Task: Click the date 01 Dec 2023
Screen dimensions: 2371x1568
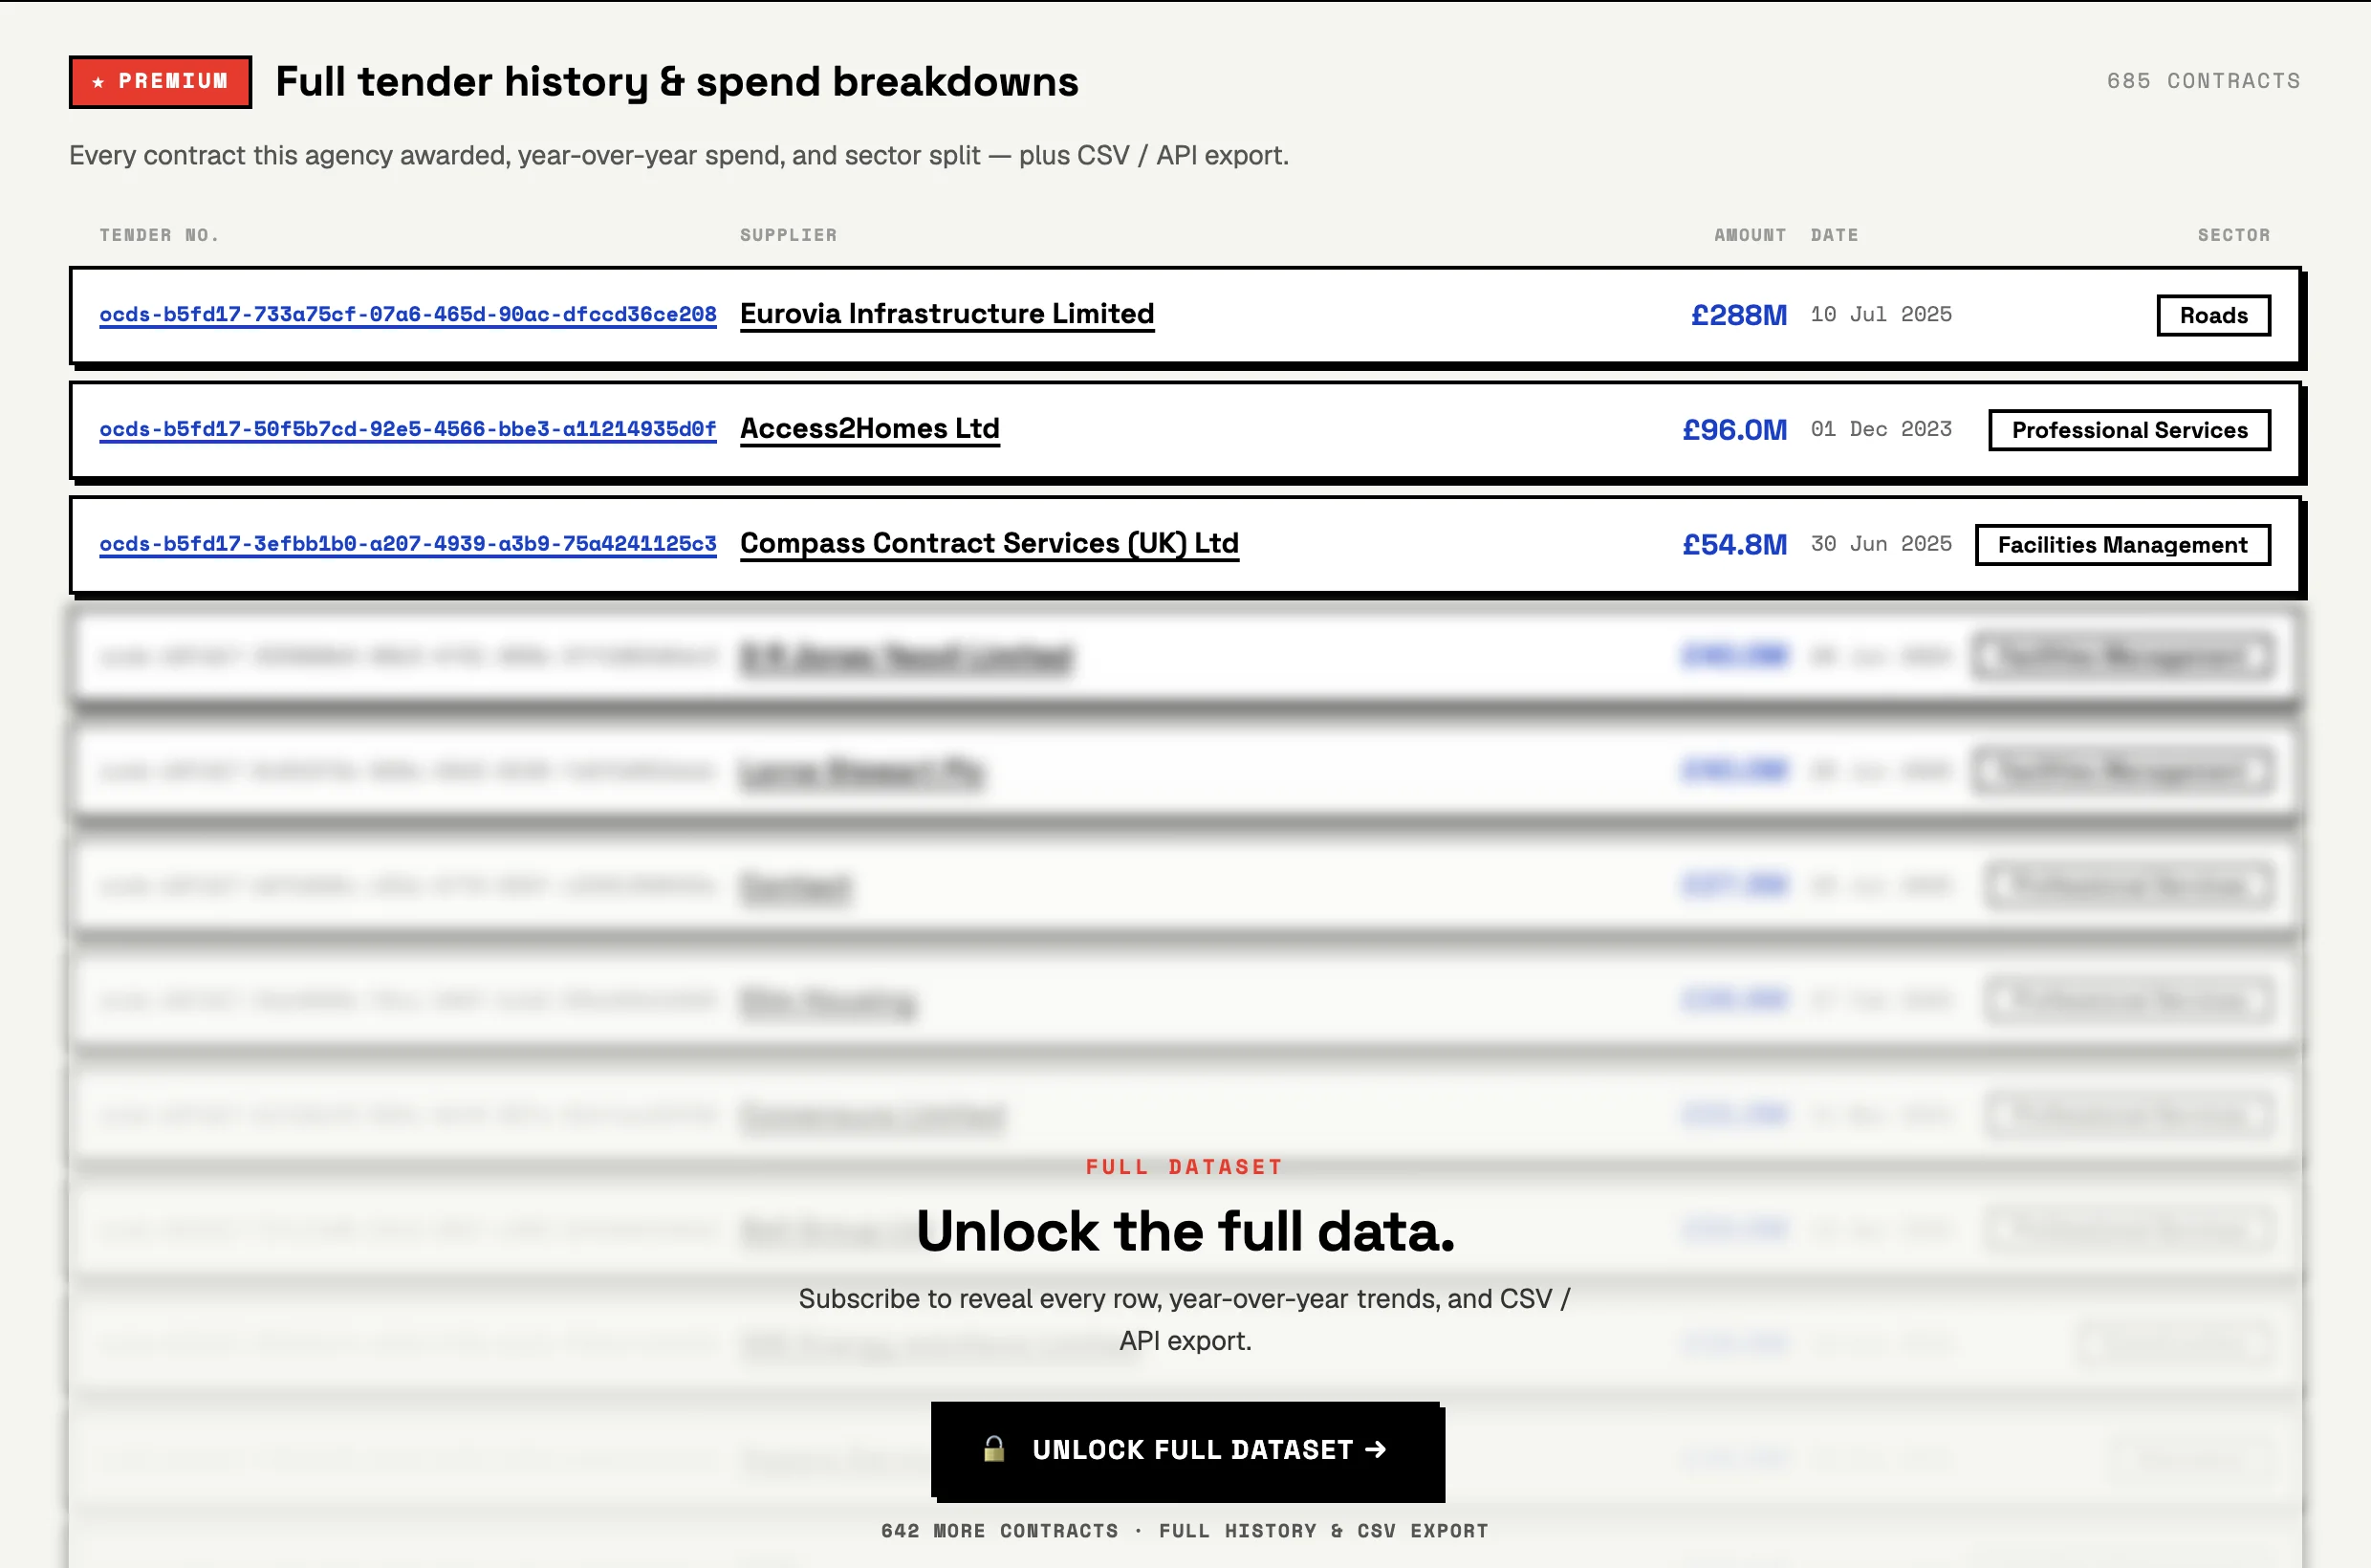Action: click(1881, 429)
